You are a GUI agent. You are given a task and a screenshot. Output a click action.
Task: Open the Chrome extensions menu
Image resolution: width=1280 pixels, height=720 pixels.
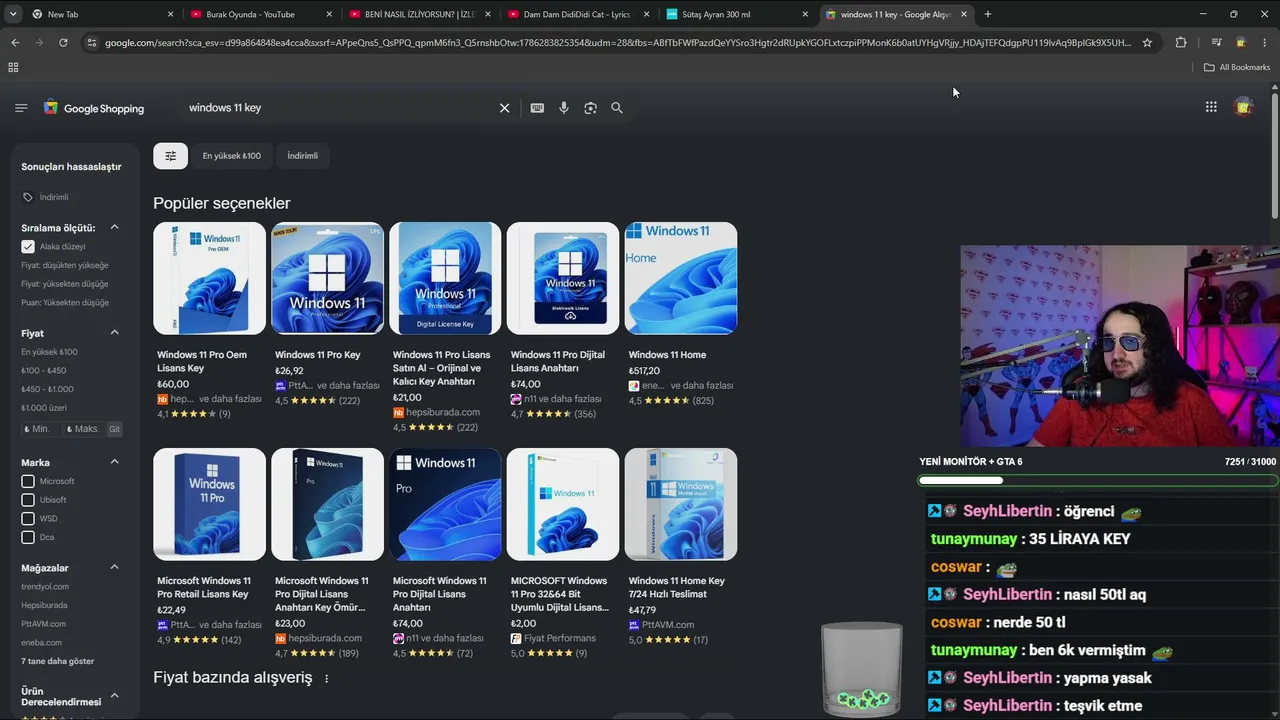click(x=1181, y=42)
